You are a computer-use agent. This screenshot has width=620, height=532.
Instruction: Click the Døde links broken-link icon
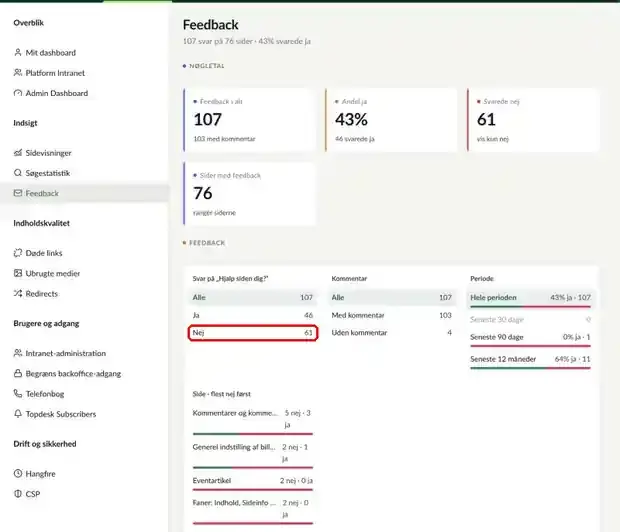coord(18,253)
